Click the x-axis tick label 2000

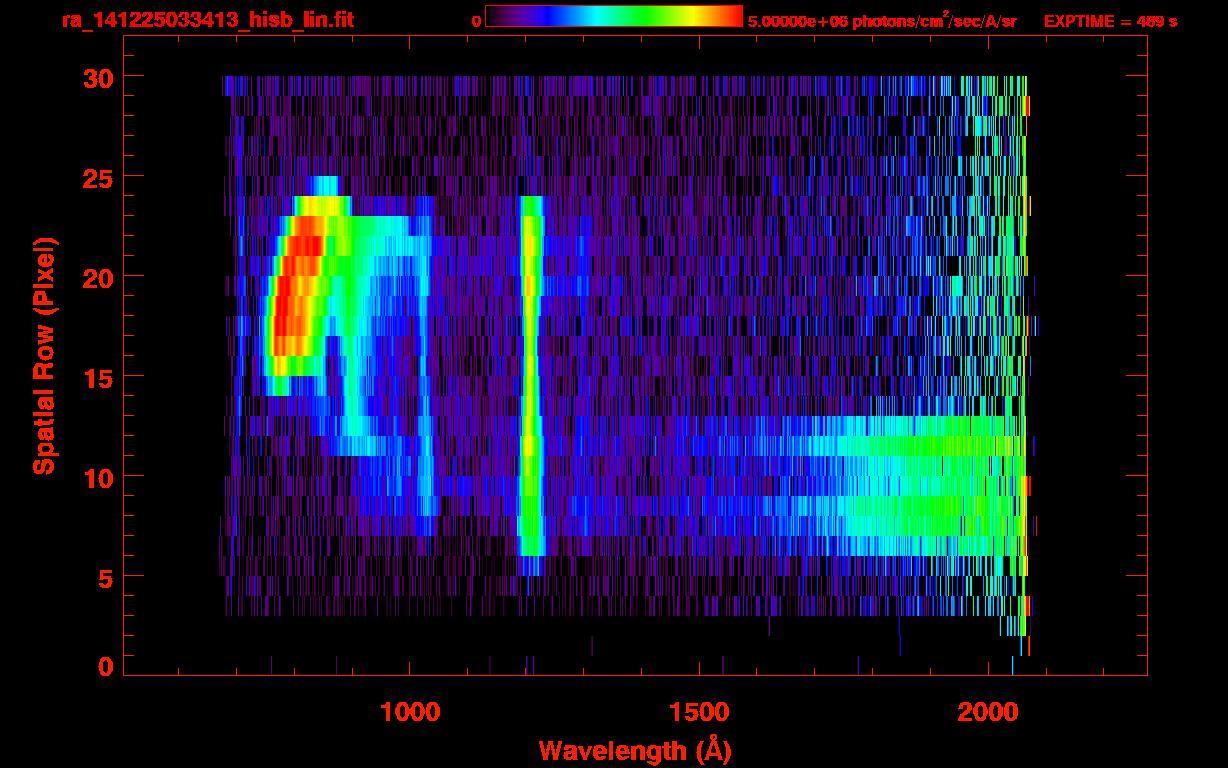point(988,713)
